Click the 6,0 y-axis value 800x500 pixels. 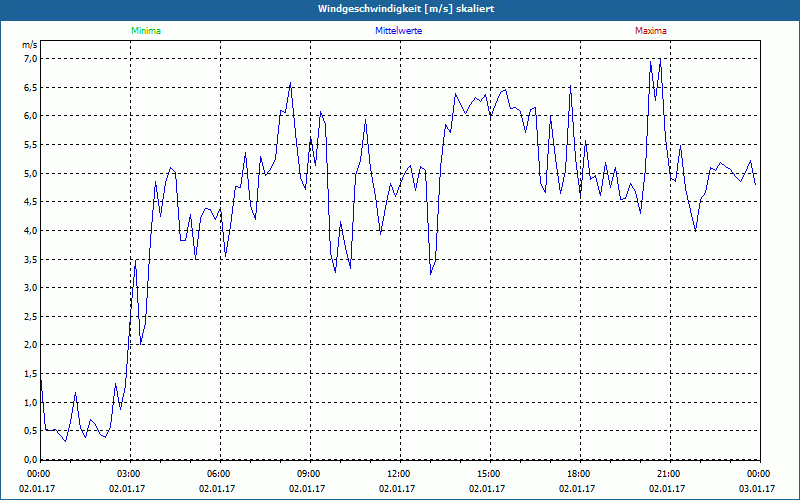click(31, 116)
